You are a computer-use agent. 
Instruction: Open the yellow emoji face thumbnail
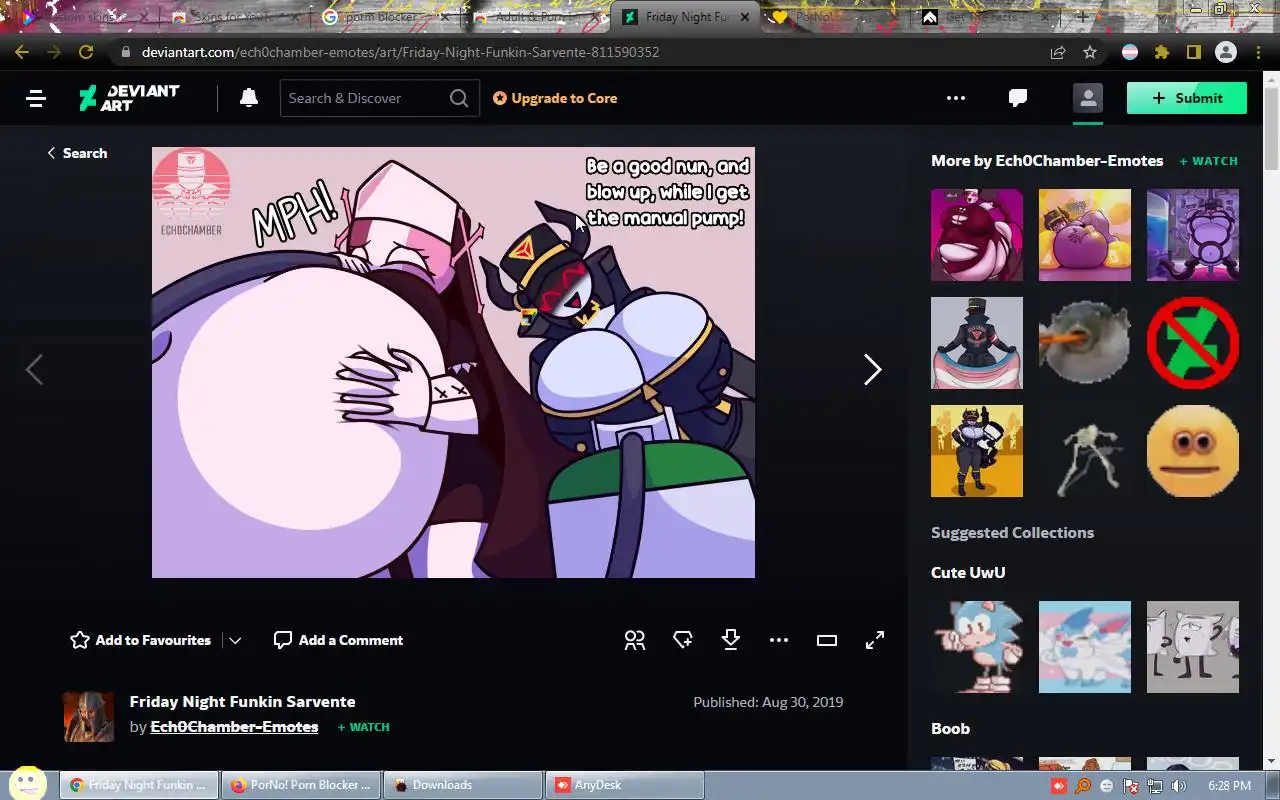[1193, 451]
